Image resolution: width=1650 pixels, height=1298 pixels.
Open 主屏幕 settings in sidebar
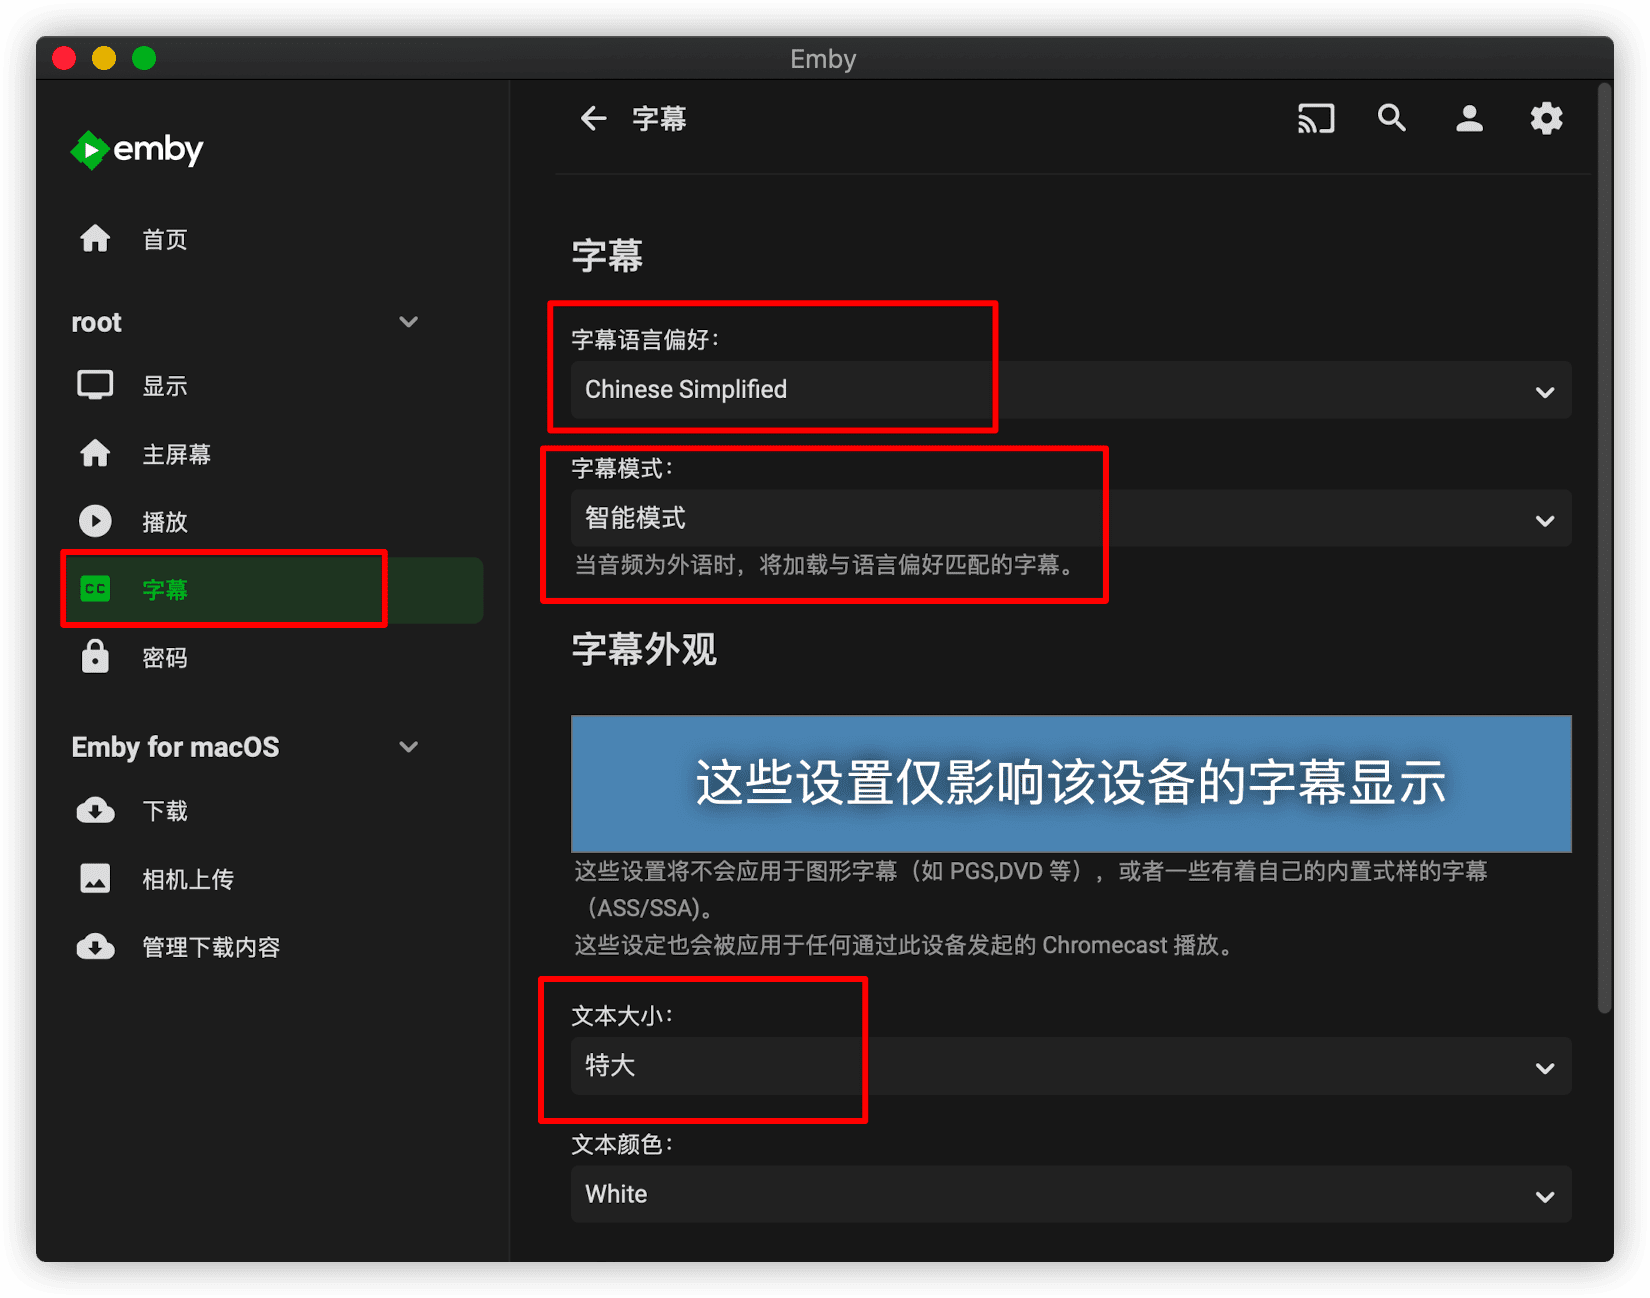[176, 454]
